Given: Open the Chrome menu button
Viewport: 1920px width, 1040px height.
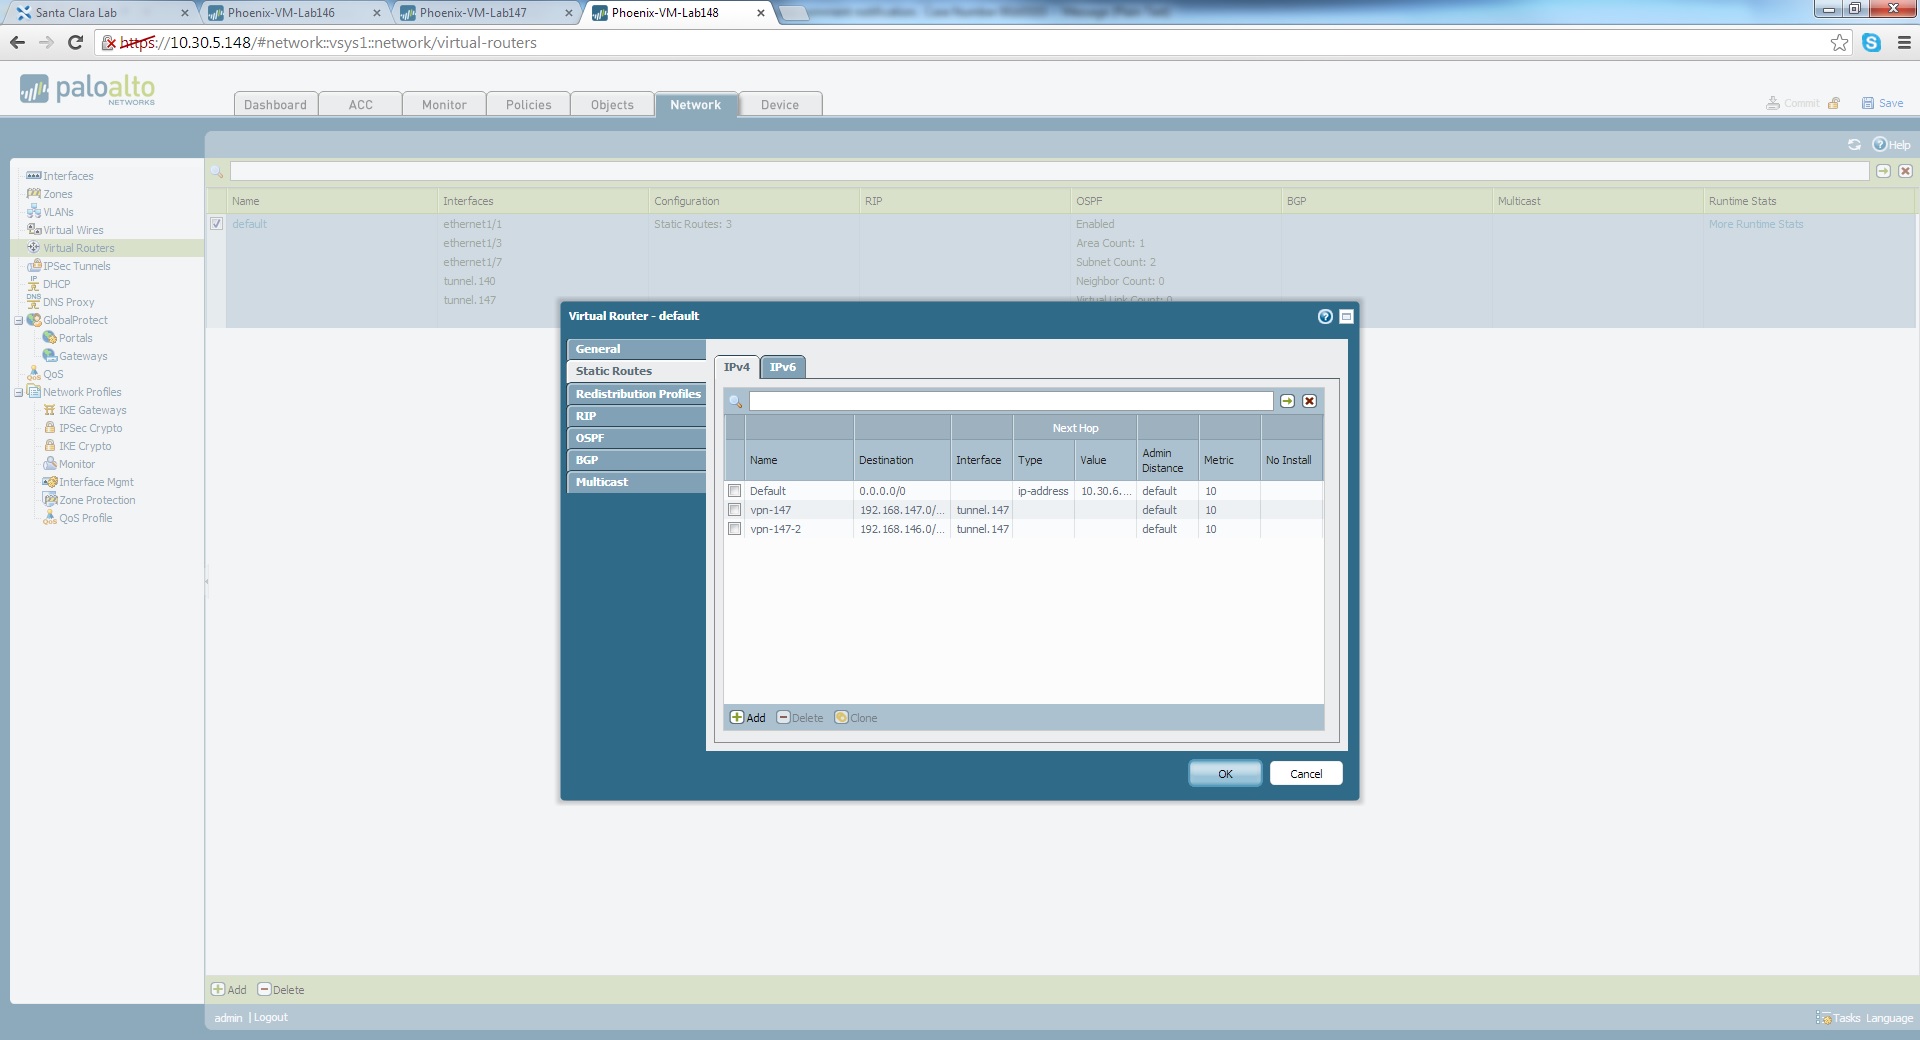Looking at the screenshot, I should (x=1903, y=42).
